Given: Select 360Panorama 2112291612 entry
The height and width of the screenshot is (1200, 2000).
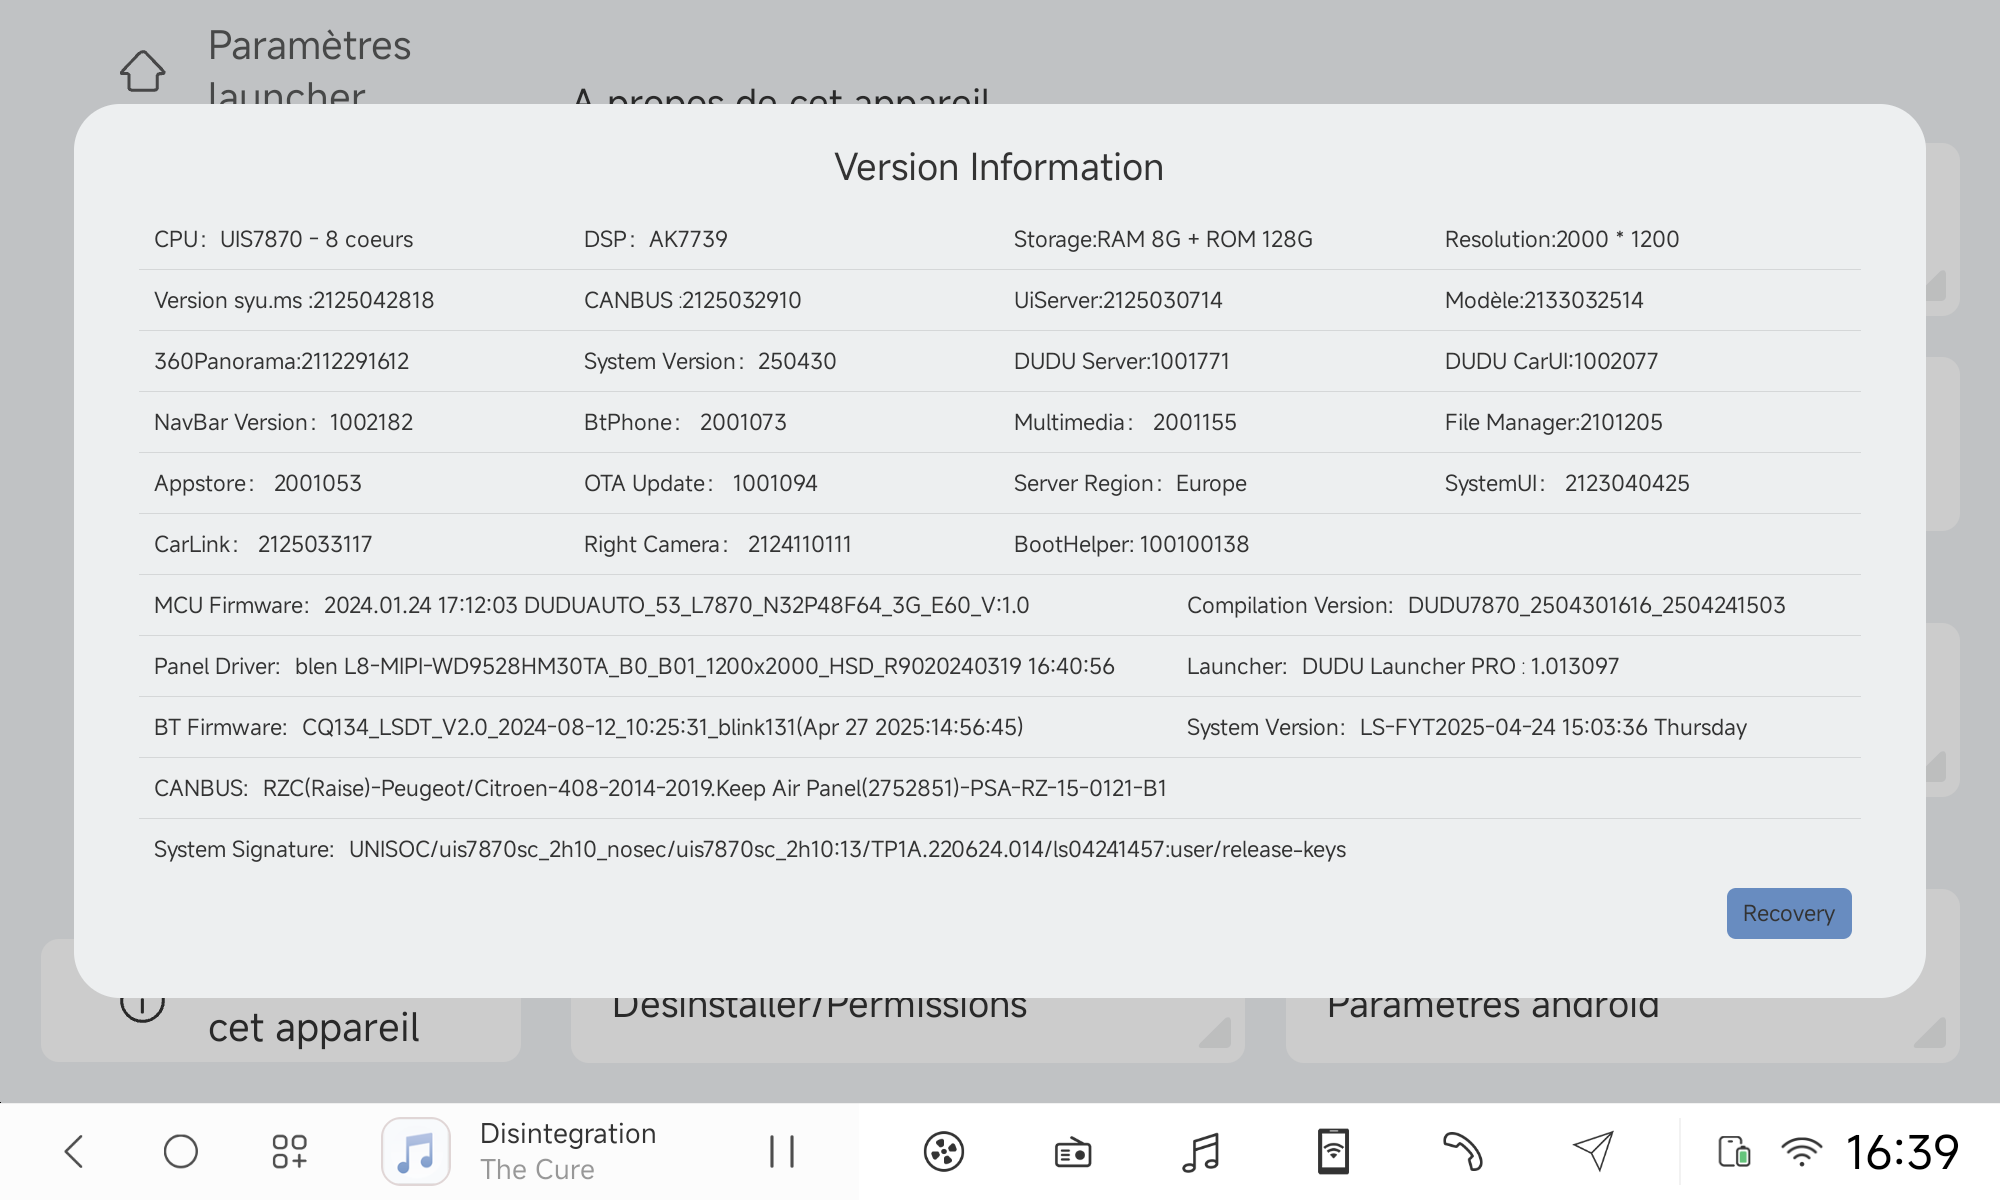Looking at the screenshot, I should 281,361.
